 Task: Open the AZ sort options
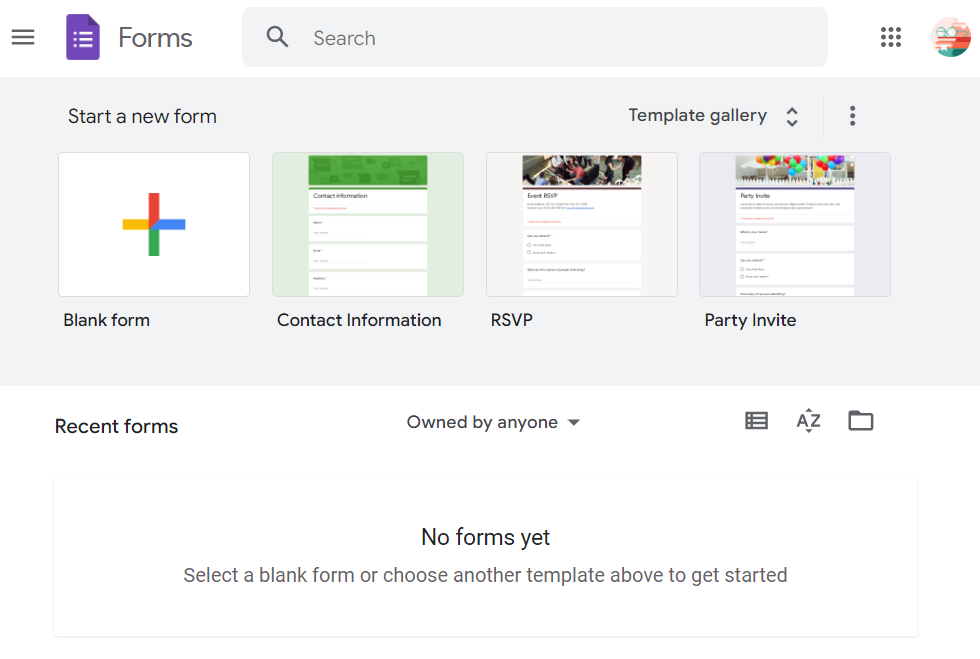click(808, 421)
